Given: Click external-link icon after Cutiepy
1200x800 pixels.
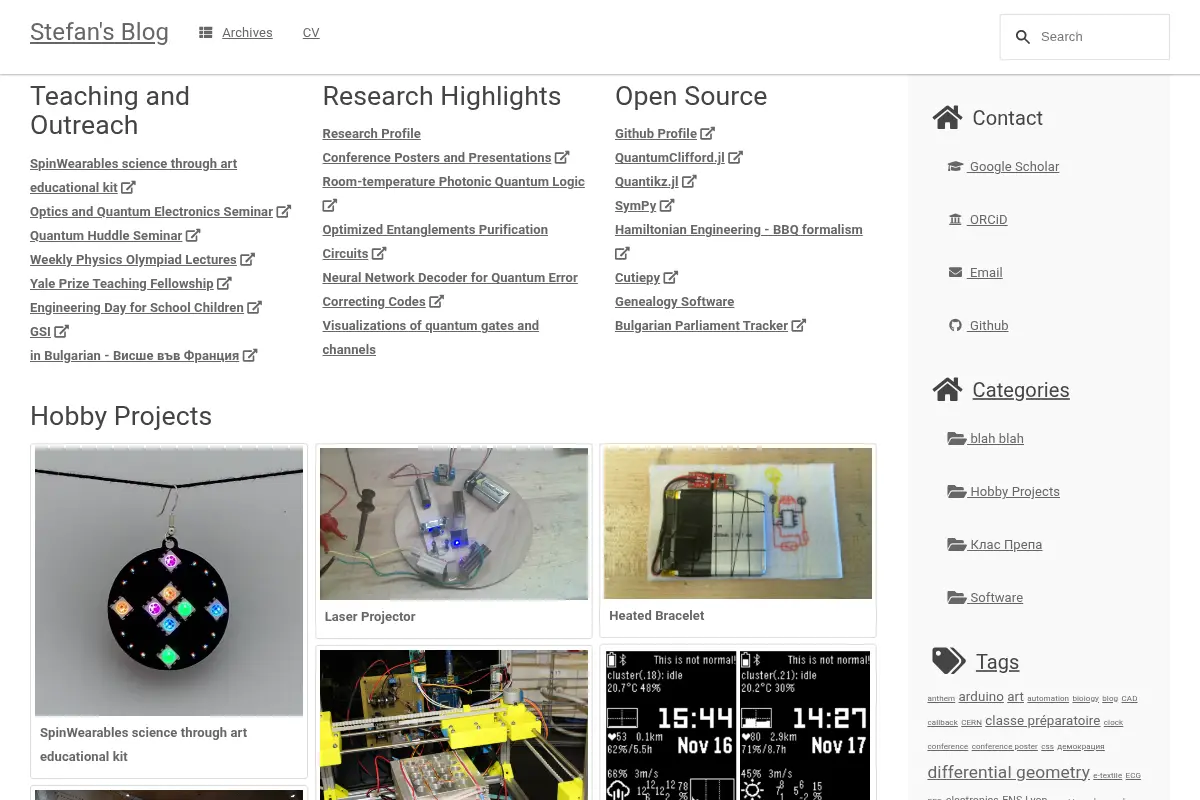Looking at the screenshot, I should pyautogui.click(x=671, y=277).
